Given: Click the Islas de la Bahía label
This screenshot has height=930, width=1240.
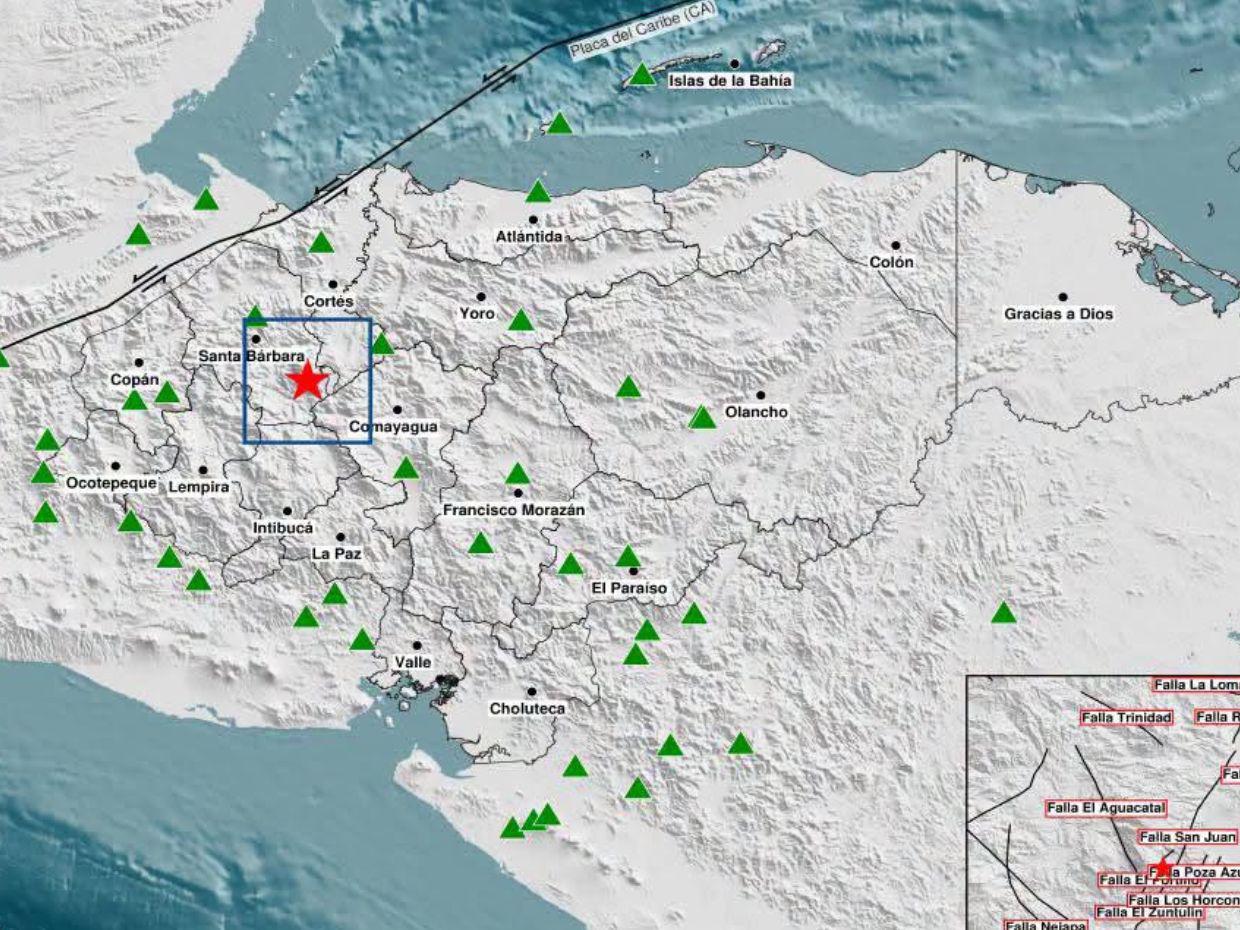Looking at the screenshot, I should point(730,81).
